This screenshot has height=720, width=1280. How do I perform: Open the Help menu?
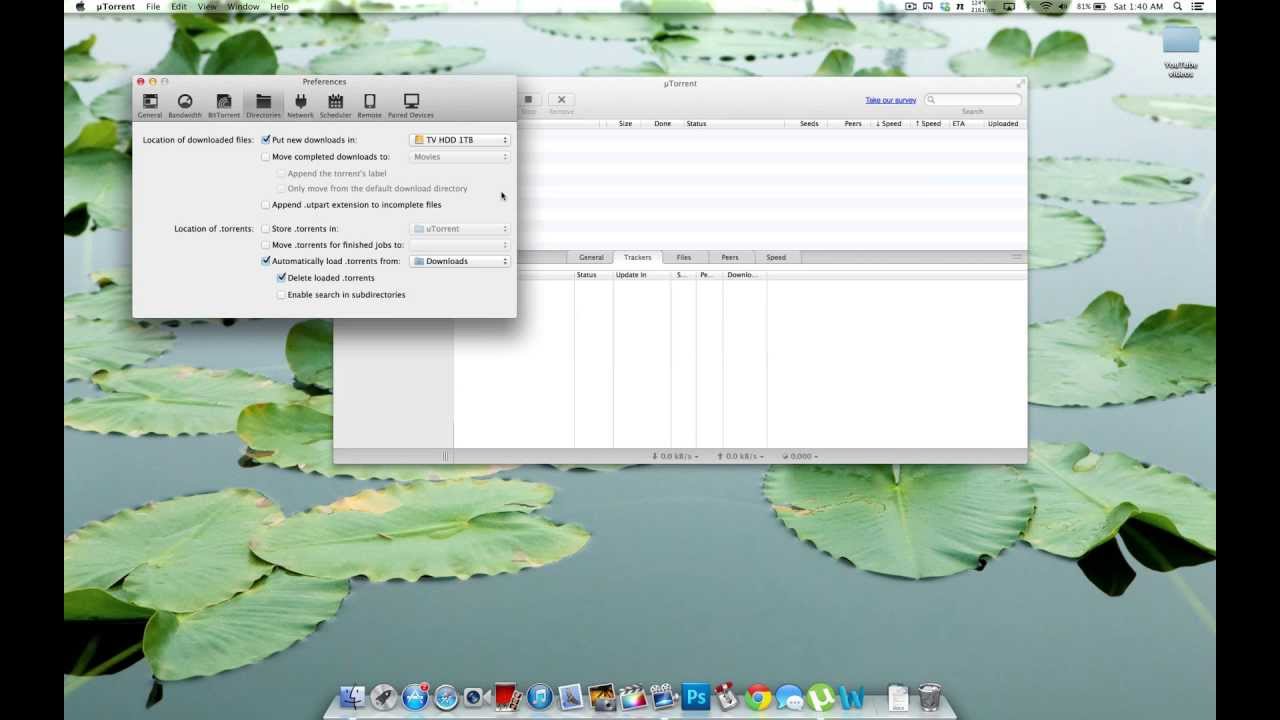[279, 6]
